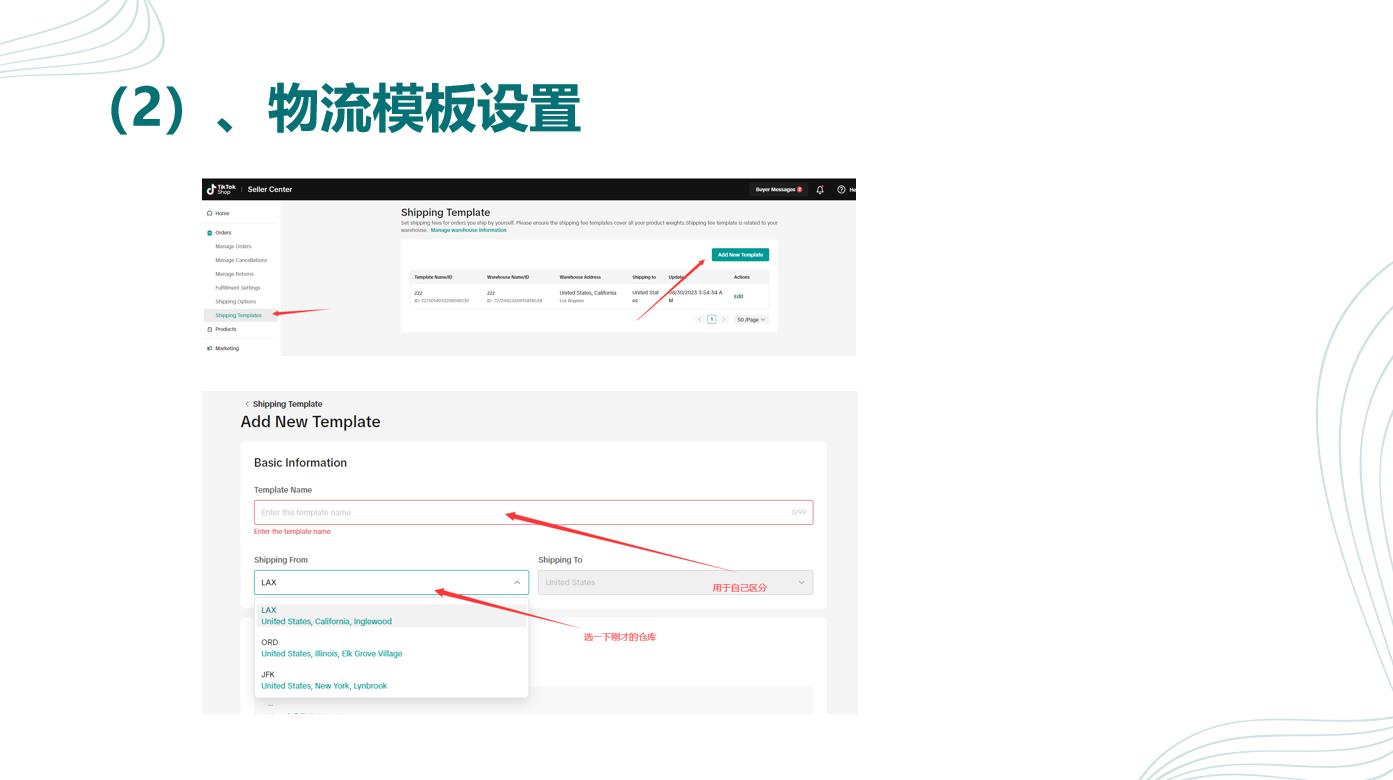Click the Add New Template button
Image resolution: width=1393 pixels, height=780 pixels.
(x=741, y=255)
